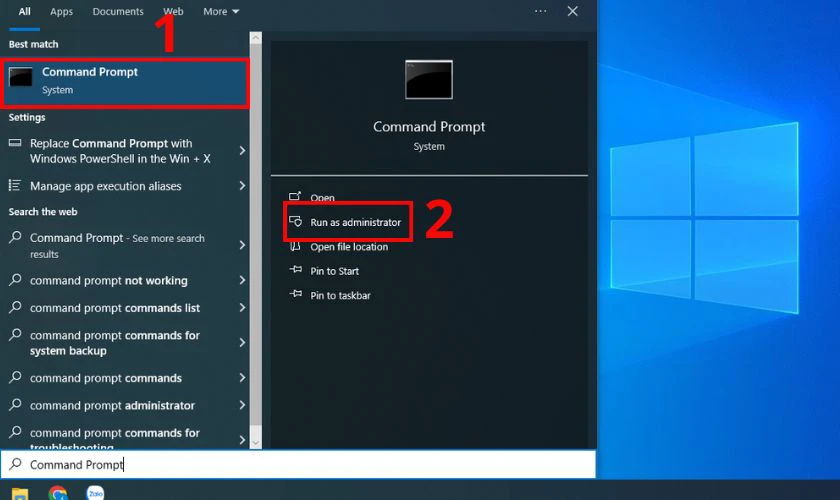Open File Explorer from taskbar
This screenshot has width=840, height=500.
[x=20, y=493]
